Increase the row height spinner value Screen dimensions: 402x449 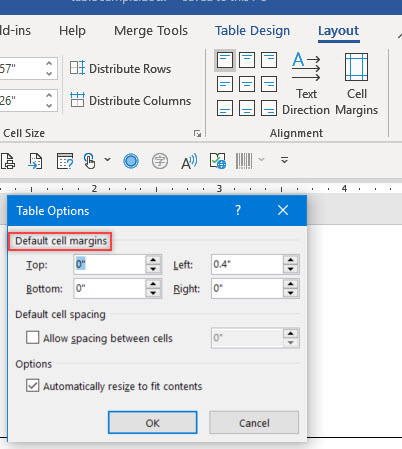click(x=49, y=63)
